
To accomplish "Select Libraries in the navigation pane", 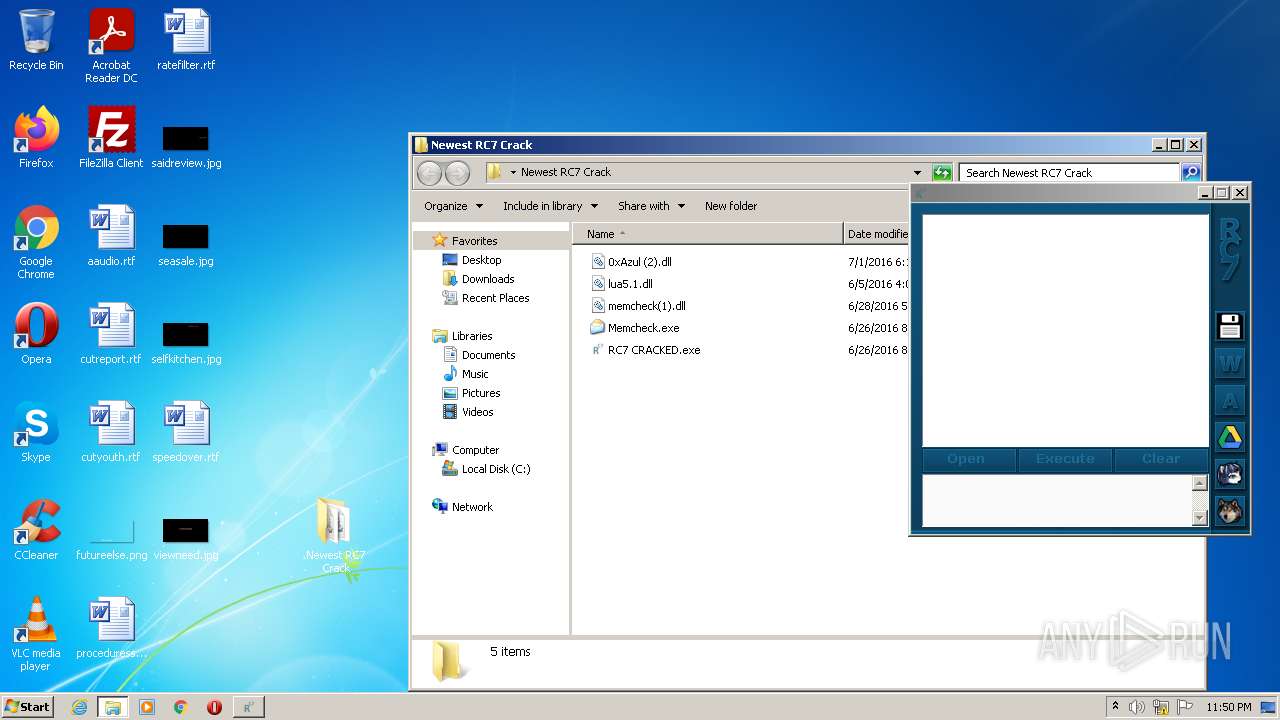I will pyautogui.click(x=472, y=336).
